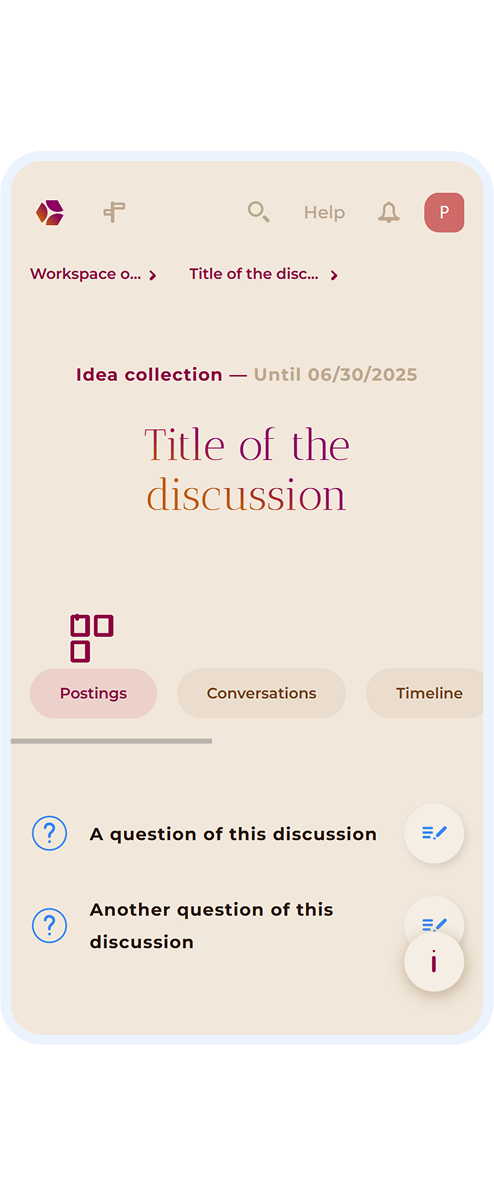
Task: Open 'A question of this discussion' item
Action: click(x=233, y=834)
